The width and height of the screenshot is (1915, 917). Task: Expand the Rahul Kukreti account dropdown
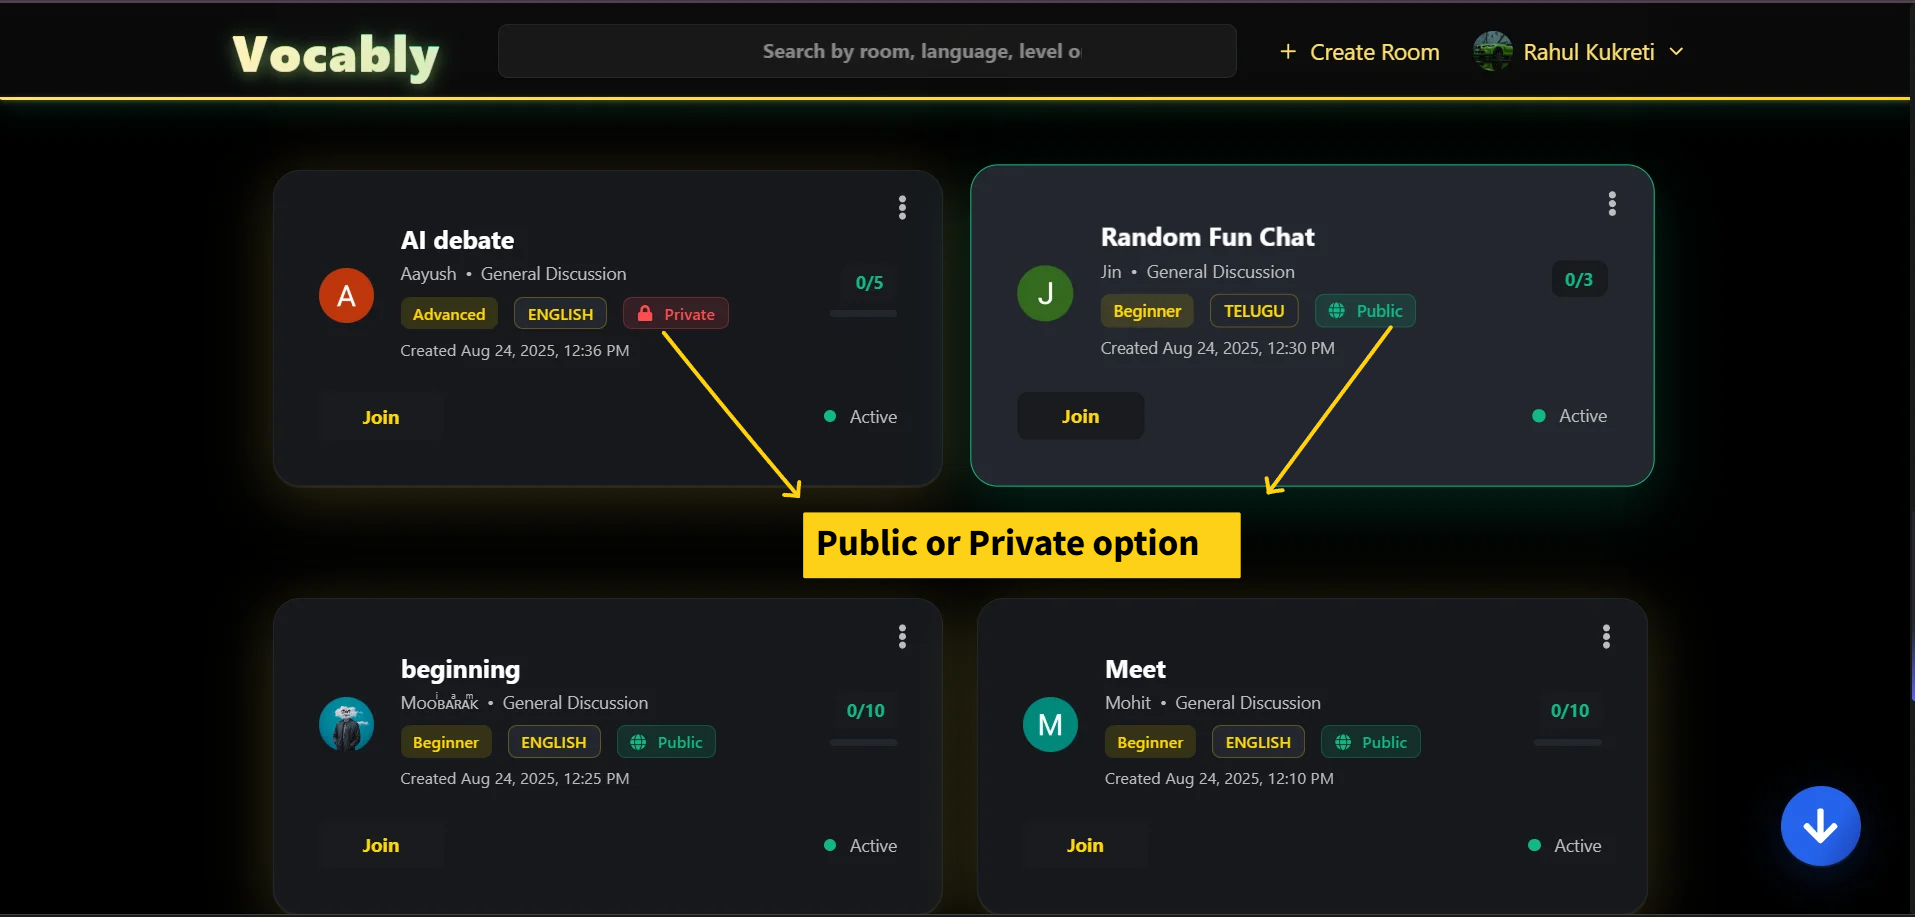click(1677, 51)
